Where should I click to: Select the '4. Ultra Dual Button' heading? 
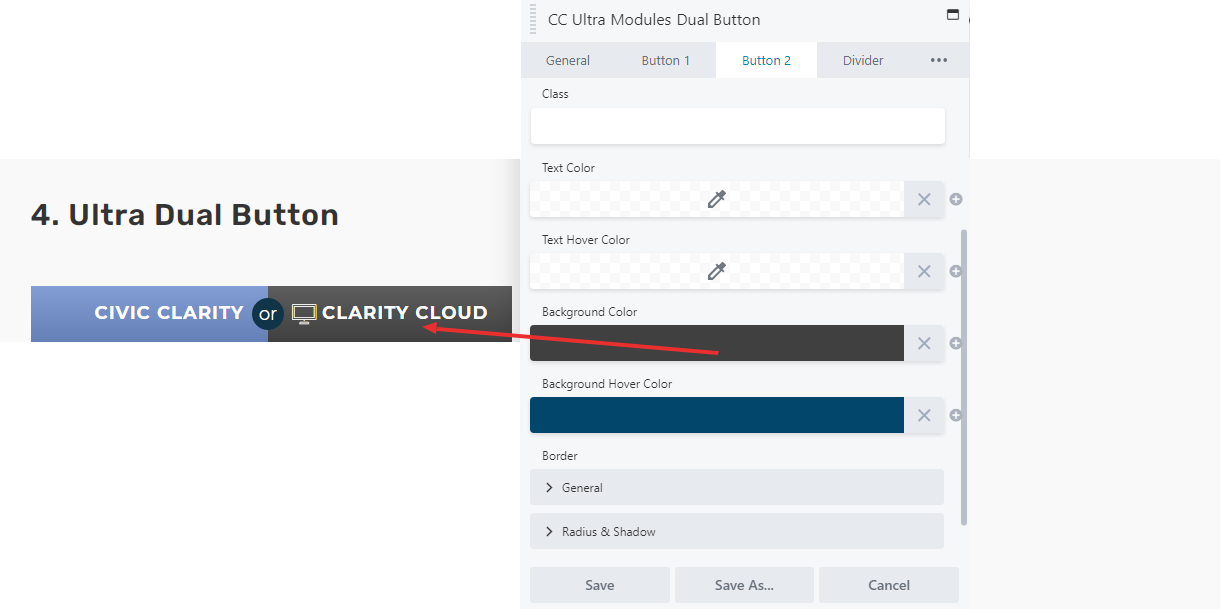(x=185, y=215)
